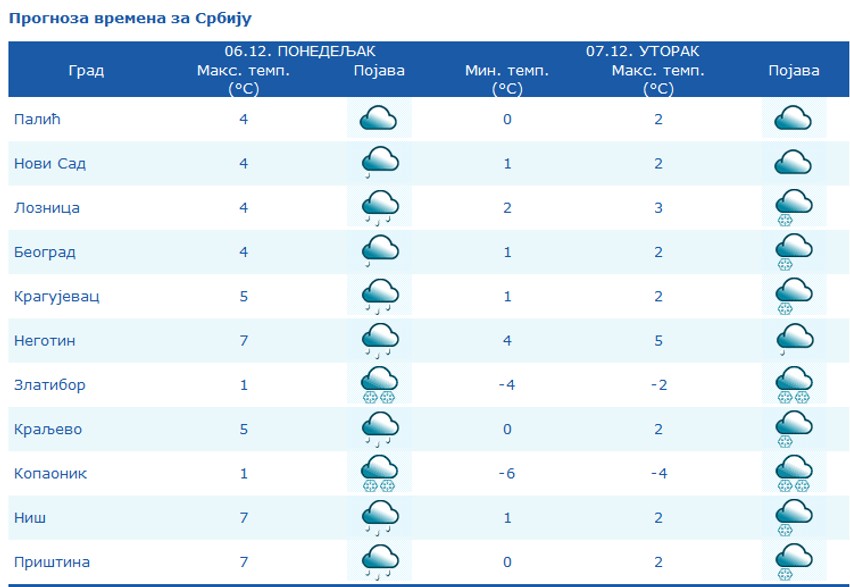
Task: Click Tuesday snow icon for Крагујевац
Action: (792, 296)
